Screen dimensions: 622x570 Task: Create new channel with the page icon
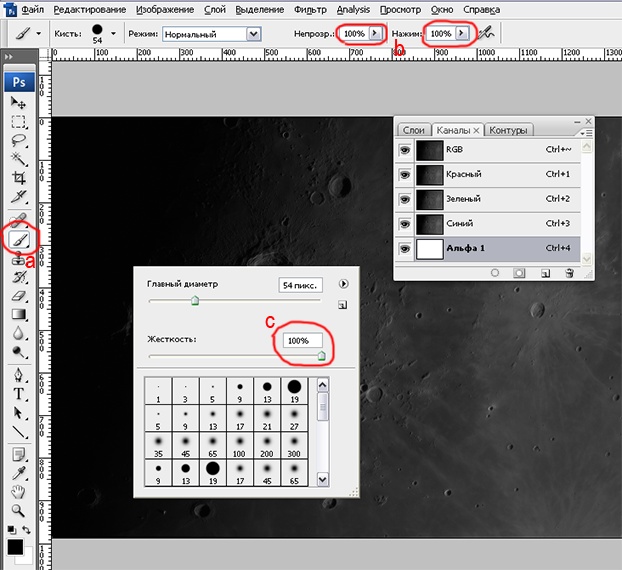pos(544,272)
